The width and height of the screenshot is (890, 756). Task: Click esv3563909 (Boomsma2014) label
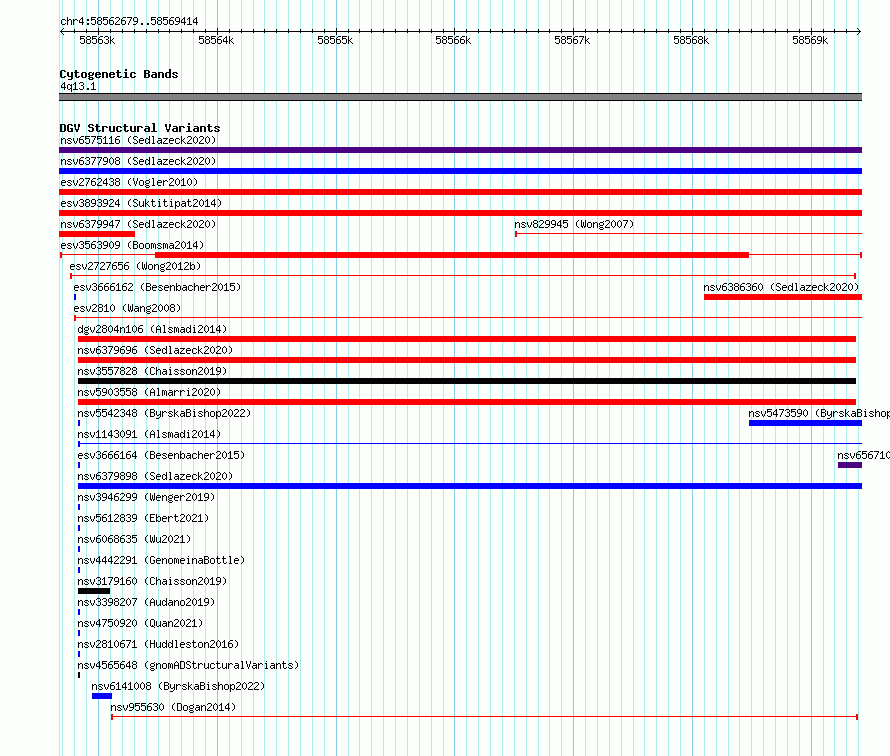[x=132, y=245]
